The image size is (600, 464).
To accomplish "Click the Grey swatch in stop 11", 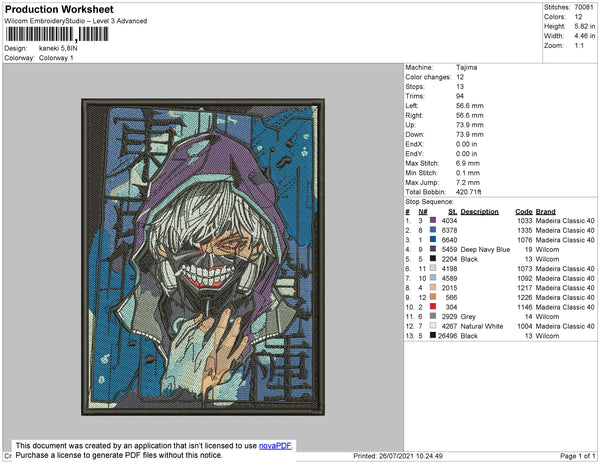I will point(433,317).
